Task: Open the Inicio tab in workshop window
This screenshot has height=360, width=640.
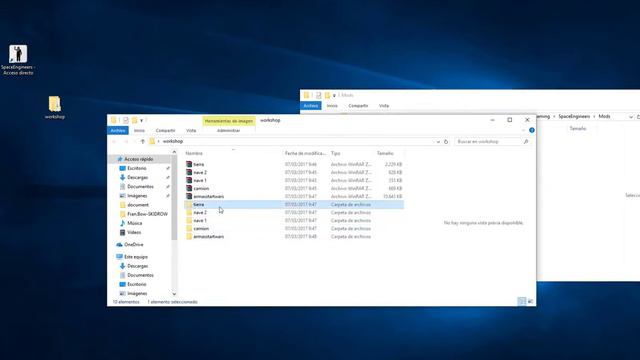Action: point(139,130)
